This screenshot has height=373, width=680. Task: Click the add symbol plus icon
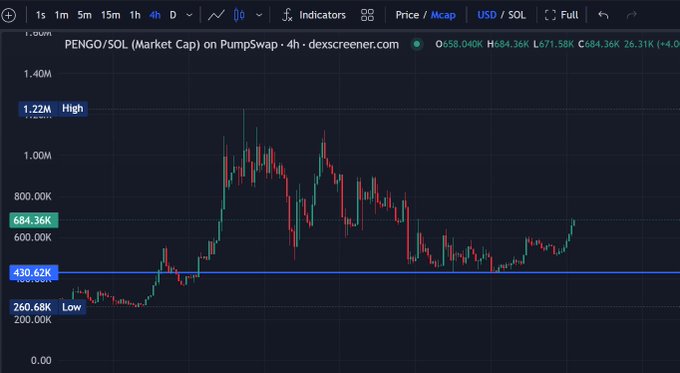[x=8, y=15]
